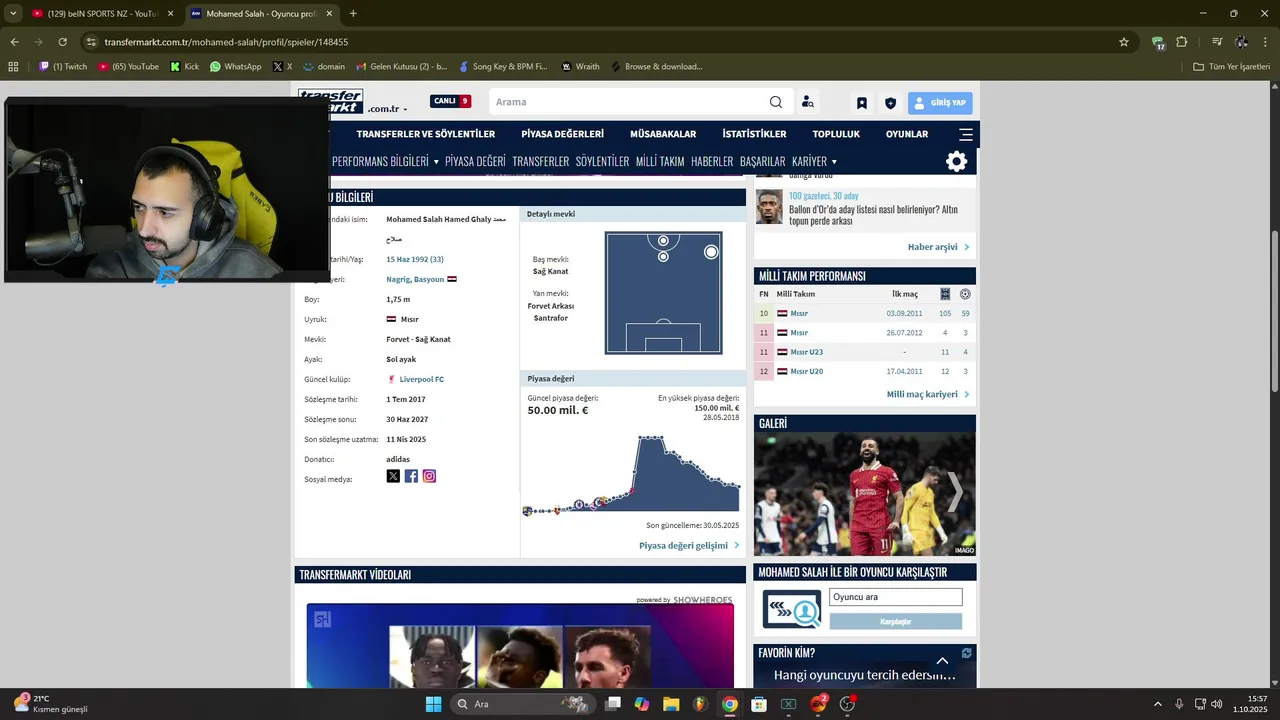The image size is (1280, 720).
Task: Open Chrome tab search dropdown arrow
Action: click(13, 13)
